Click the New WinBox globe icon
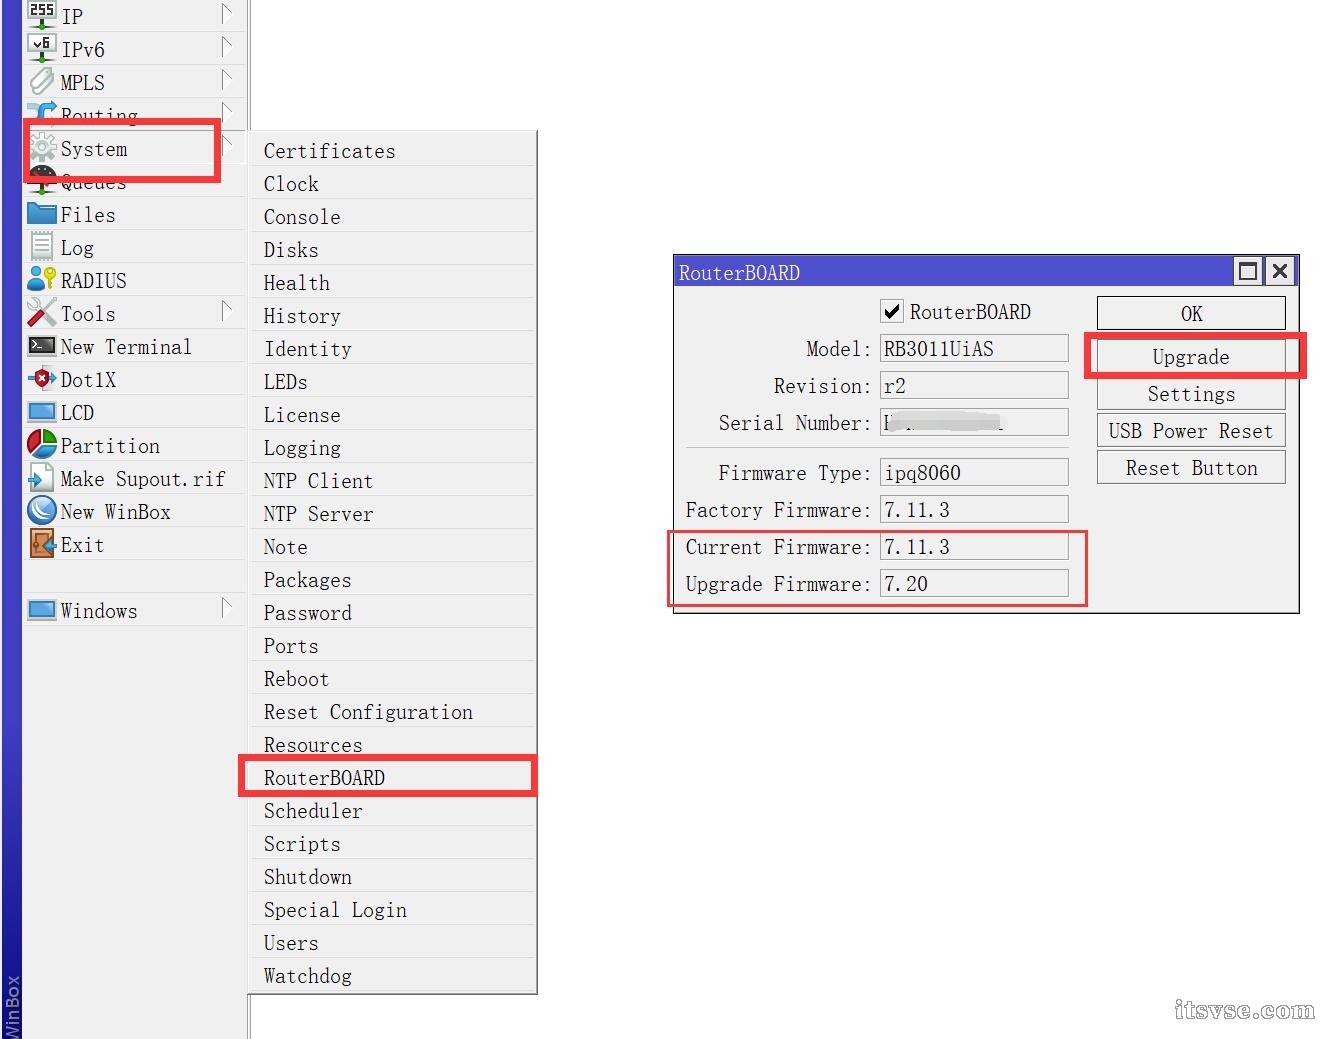Viewport: 1325px width, 1039px height. (x=42, y=511)
